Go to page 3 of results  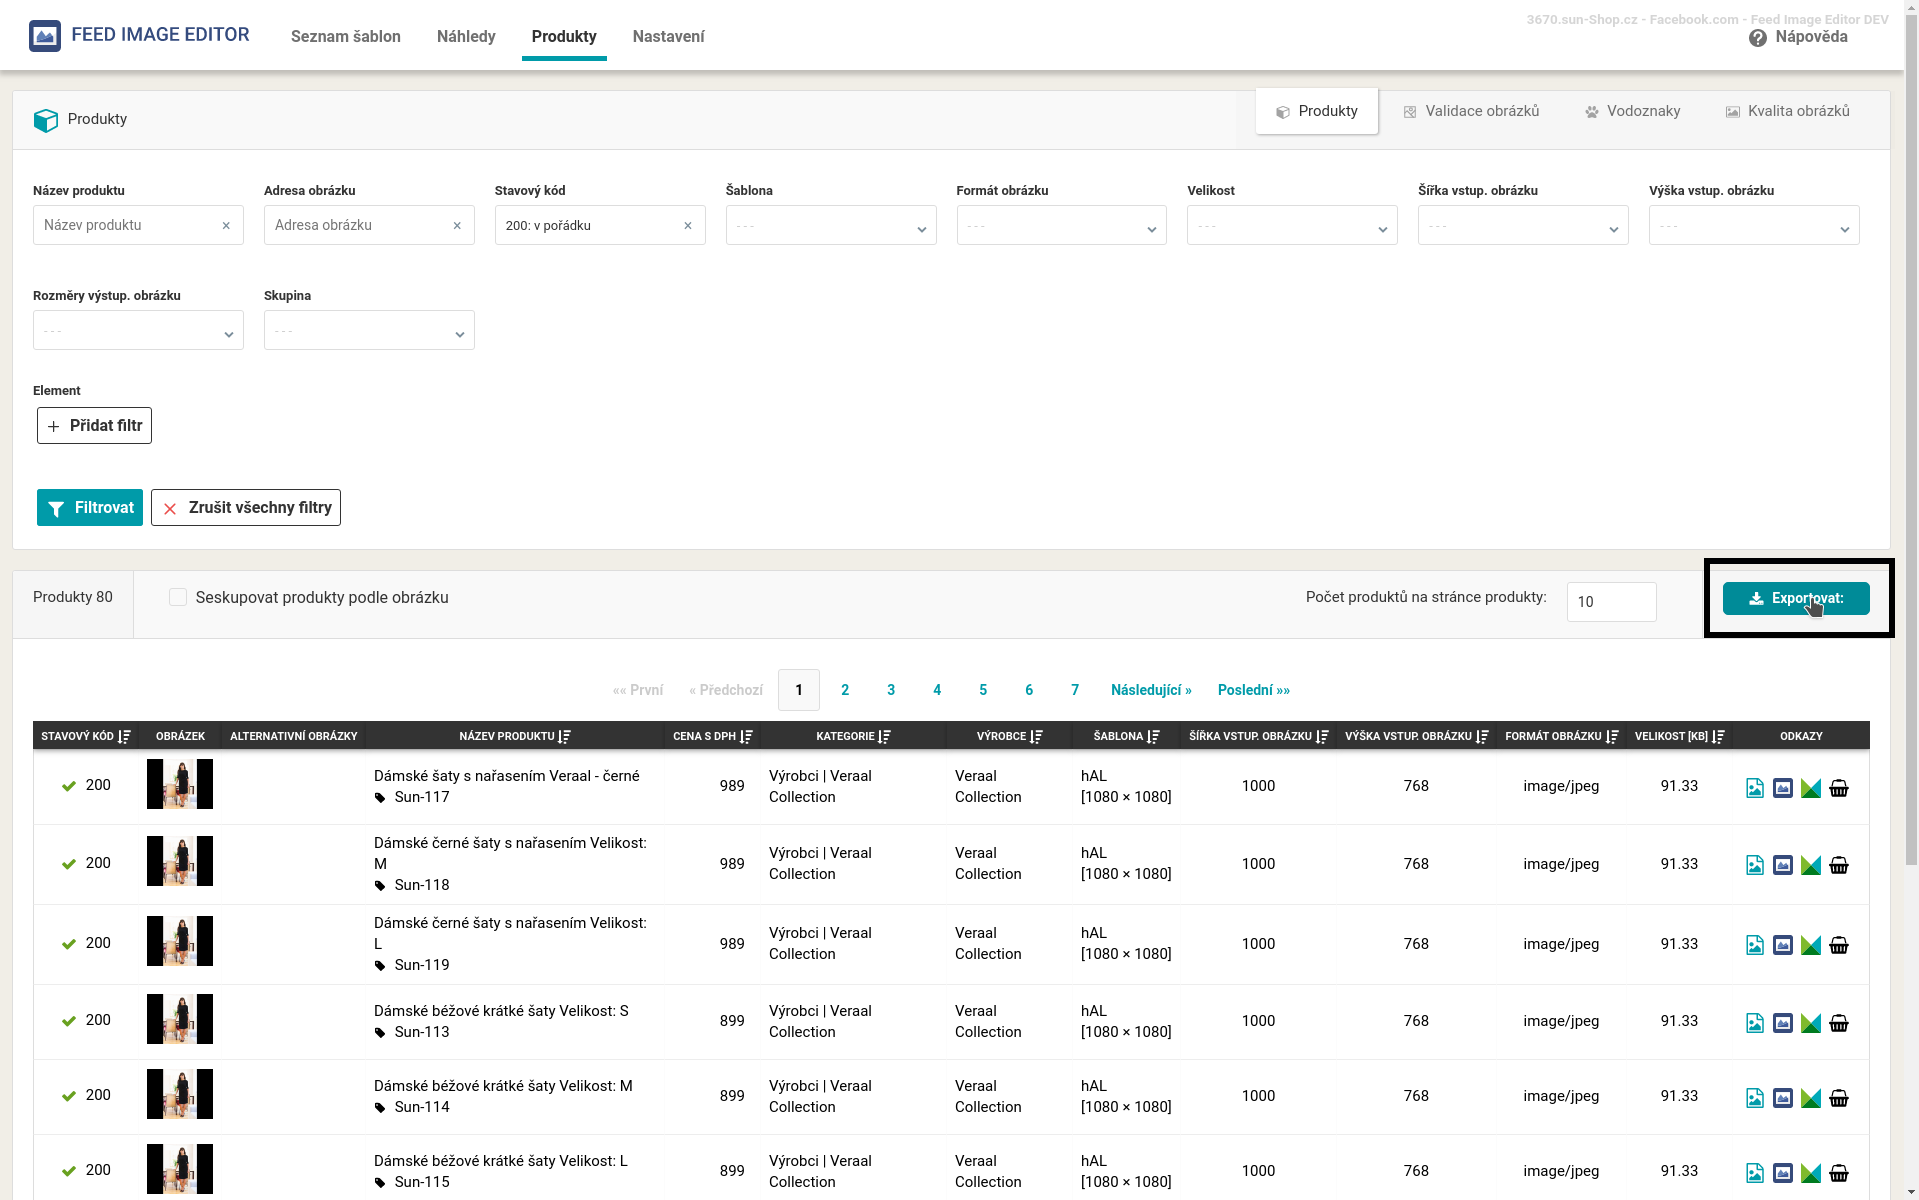pyautogui.click(x=890, y=690)
